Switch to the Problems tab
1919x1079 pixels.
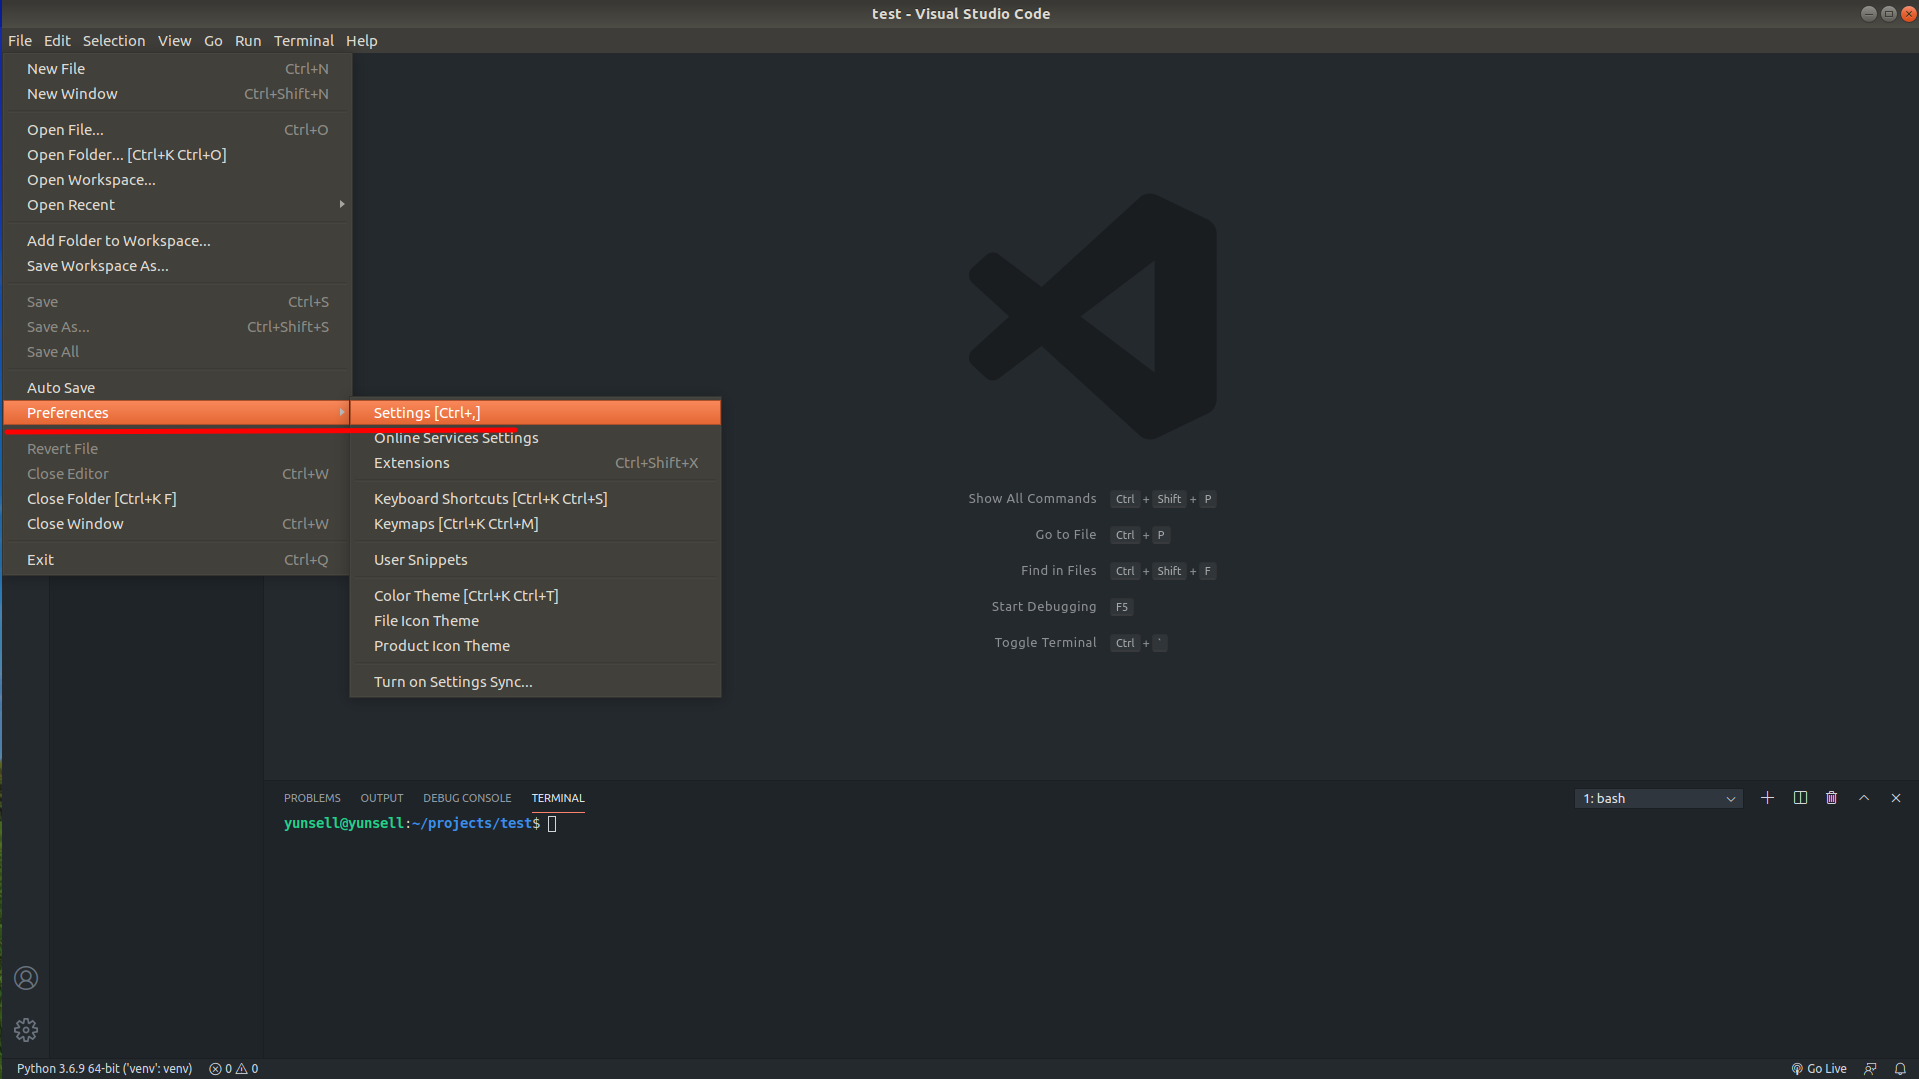[312, 798]
